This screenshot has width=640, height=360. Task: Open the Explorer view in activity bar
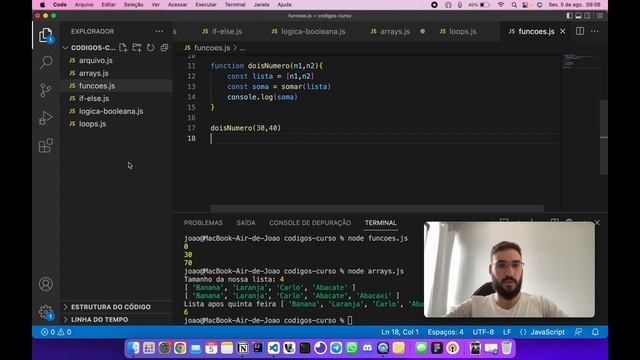click(46, 35)
